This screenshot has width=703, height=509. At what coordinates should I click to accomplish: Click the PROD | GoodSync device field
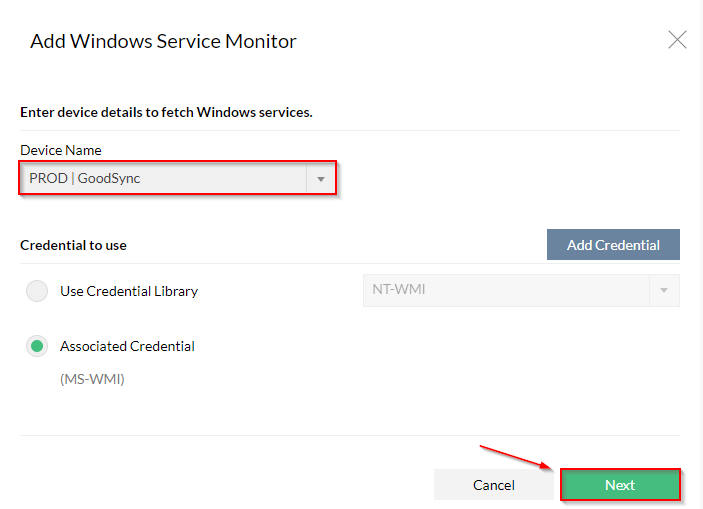178,178
